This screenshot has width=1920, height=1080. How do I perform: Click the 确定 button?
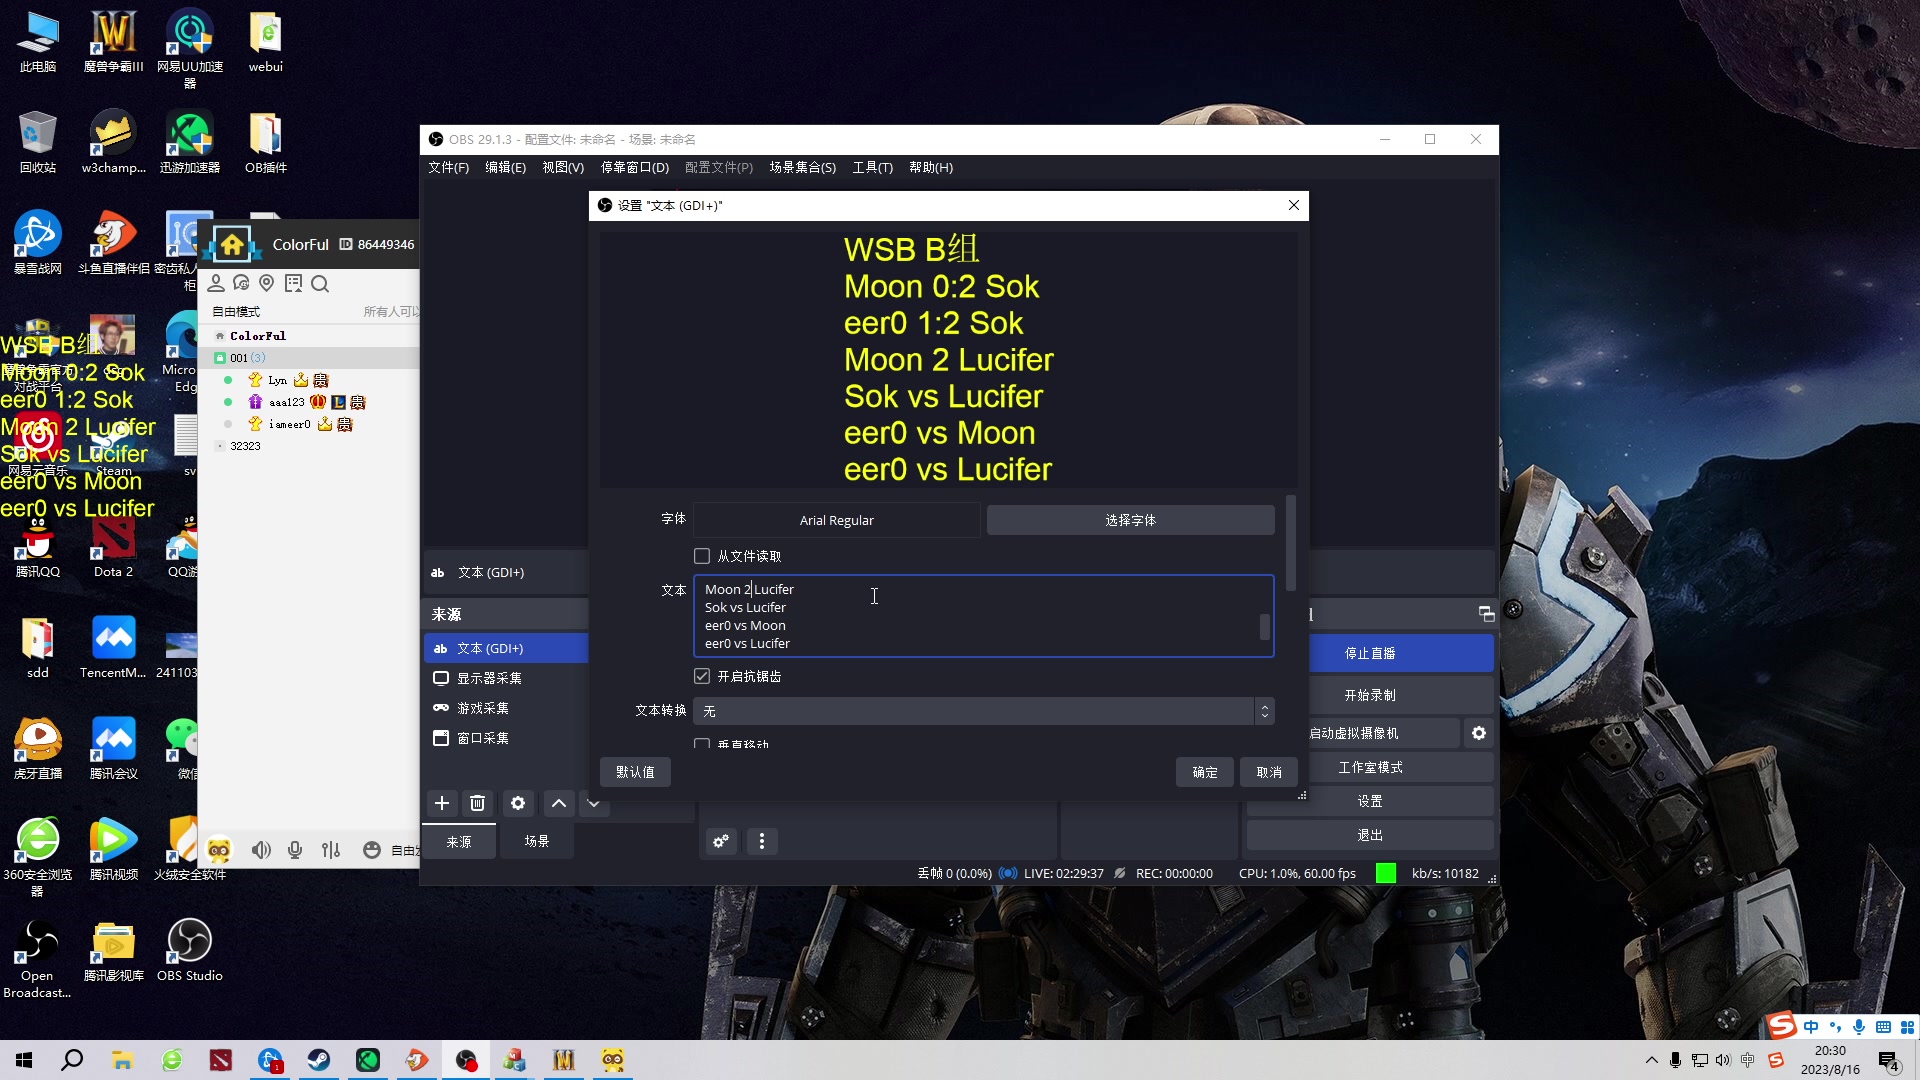(1205, 772)
